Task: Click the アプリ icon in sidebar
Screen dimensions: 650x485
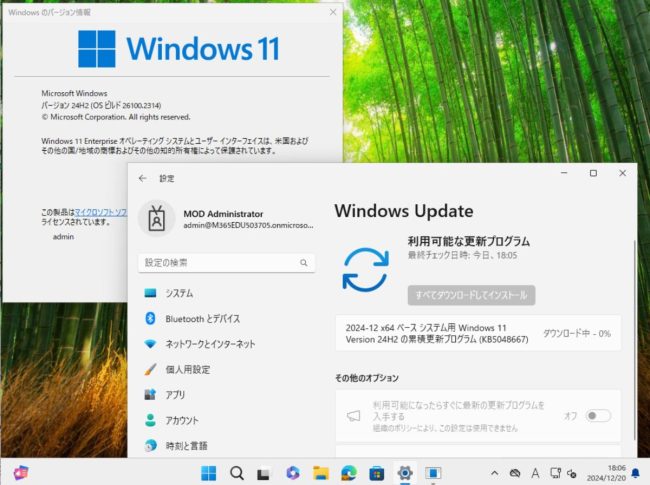Action: (150, 394)
